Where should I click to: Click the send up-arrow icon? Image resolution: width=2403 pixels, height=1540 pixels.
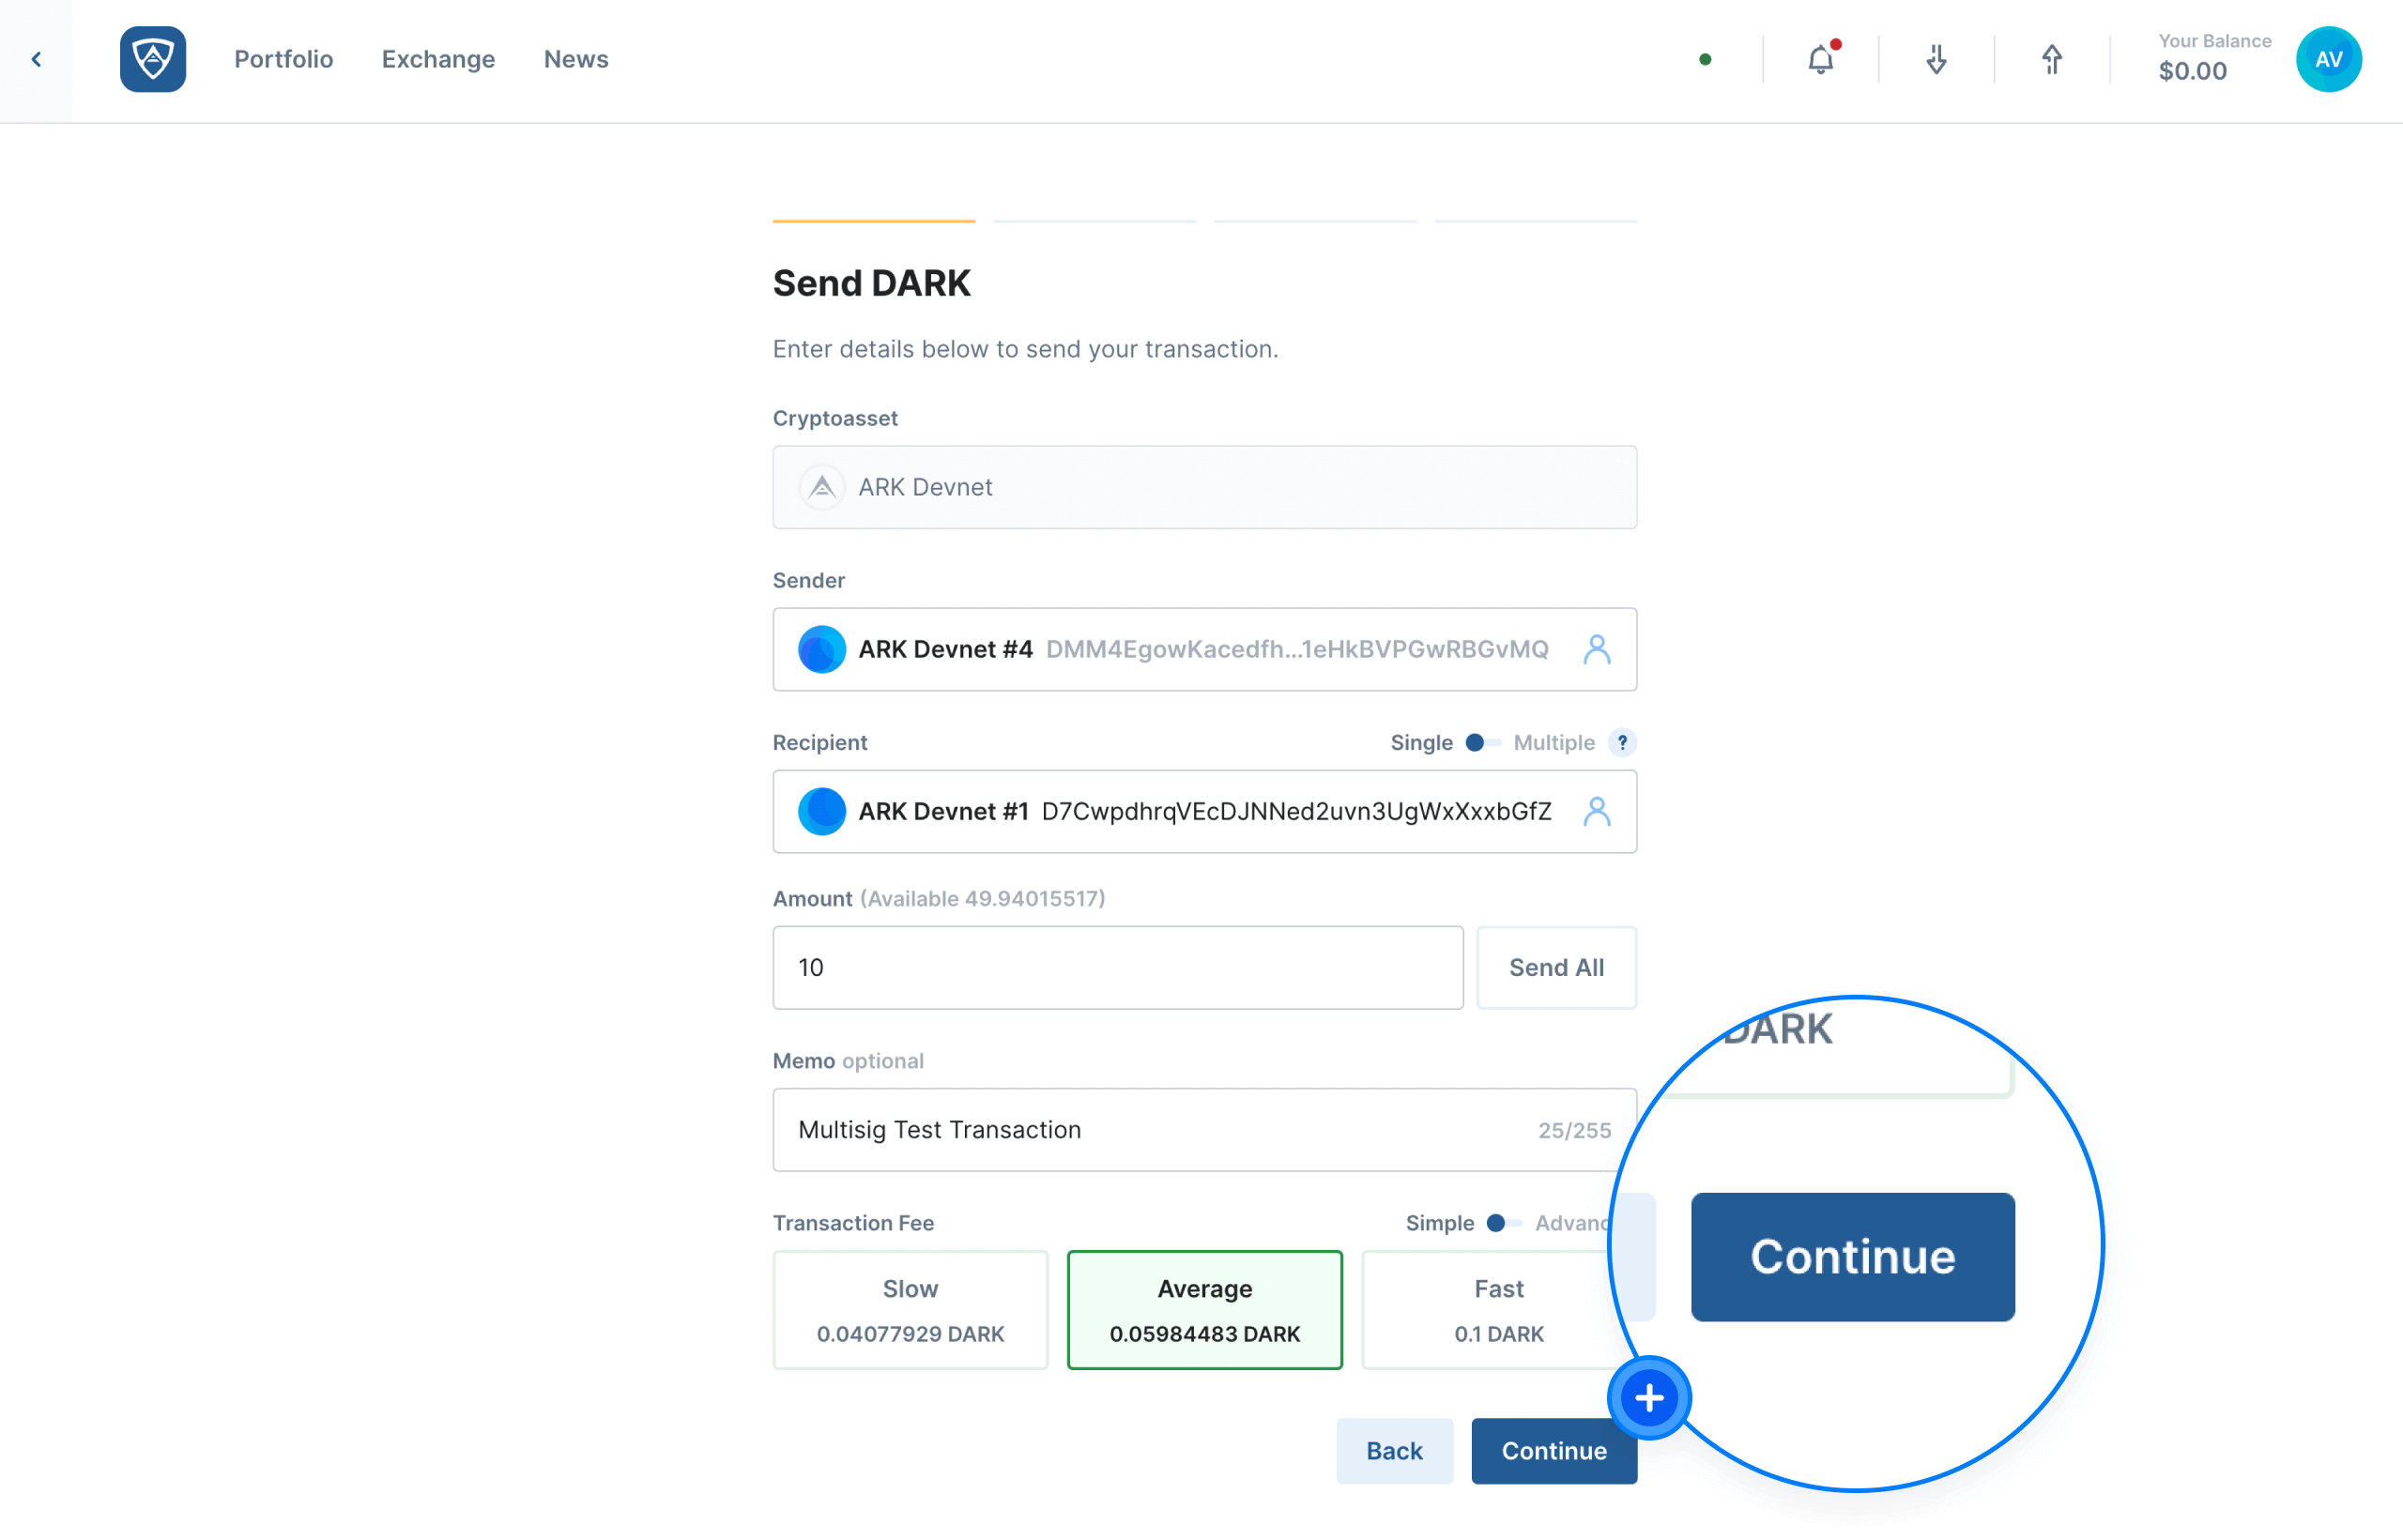2051,60
